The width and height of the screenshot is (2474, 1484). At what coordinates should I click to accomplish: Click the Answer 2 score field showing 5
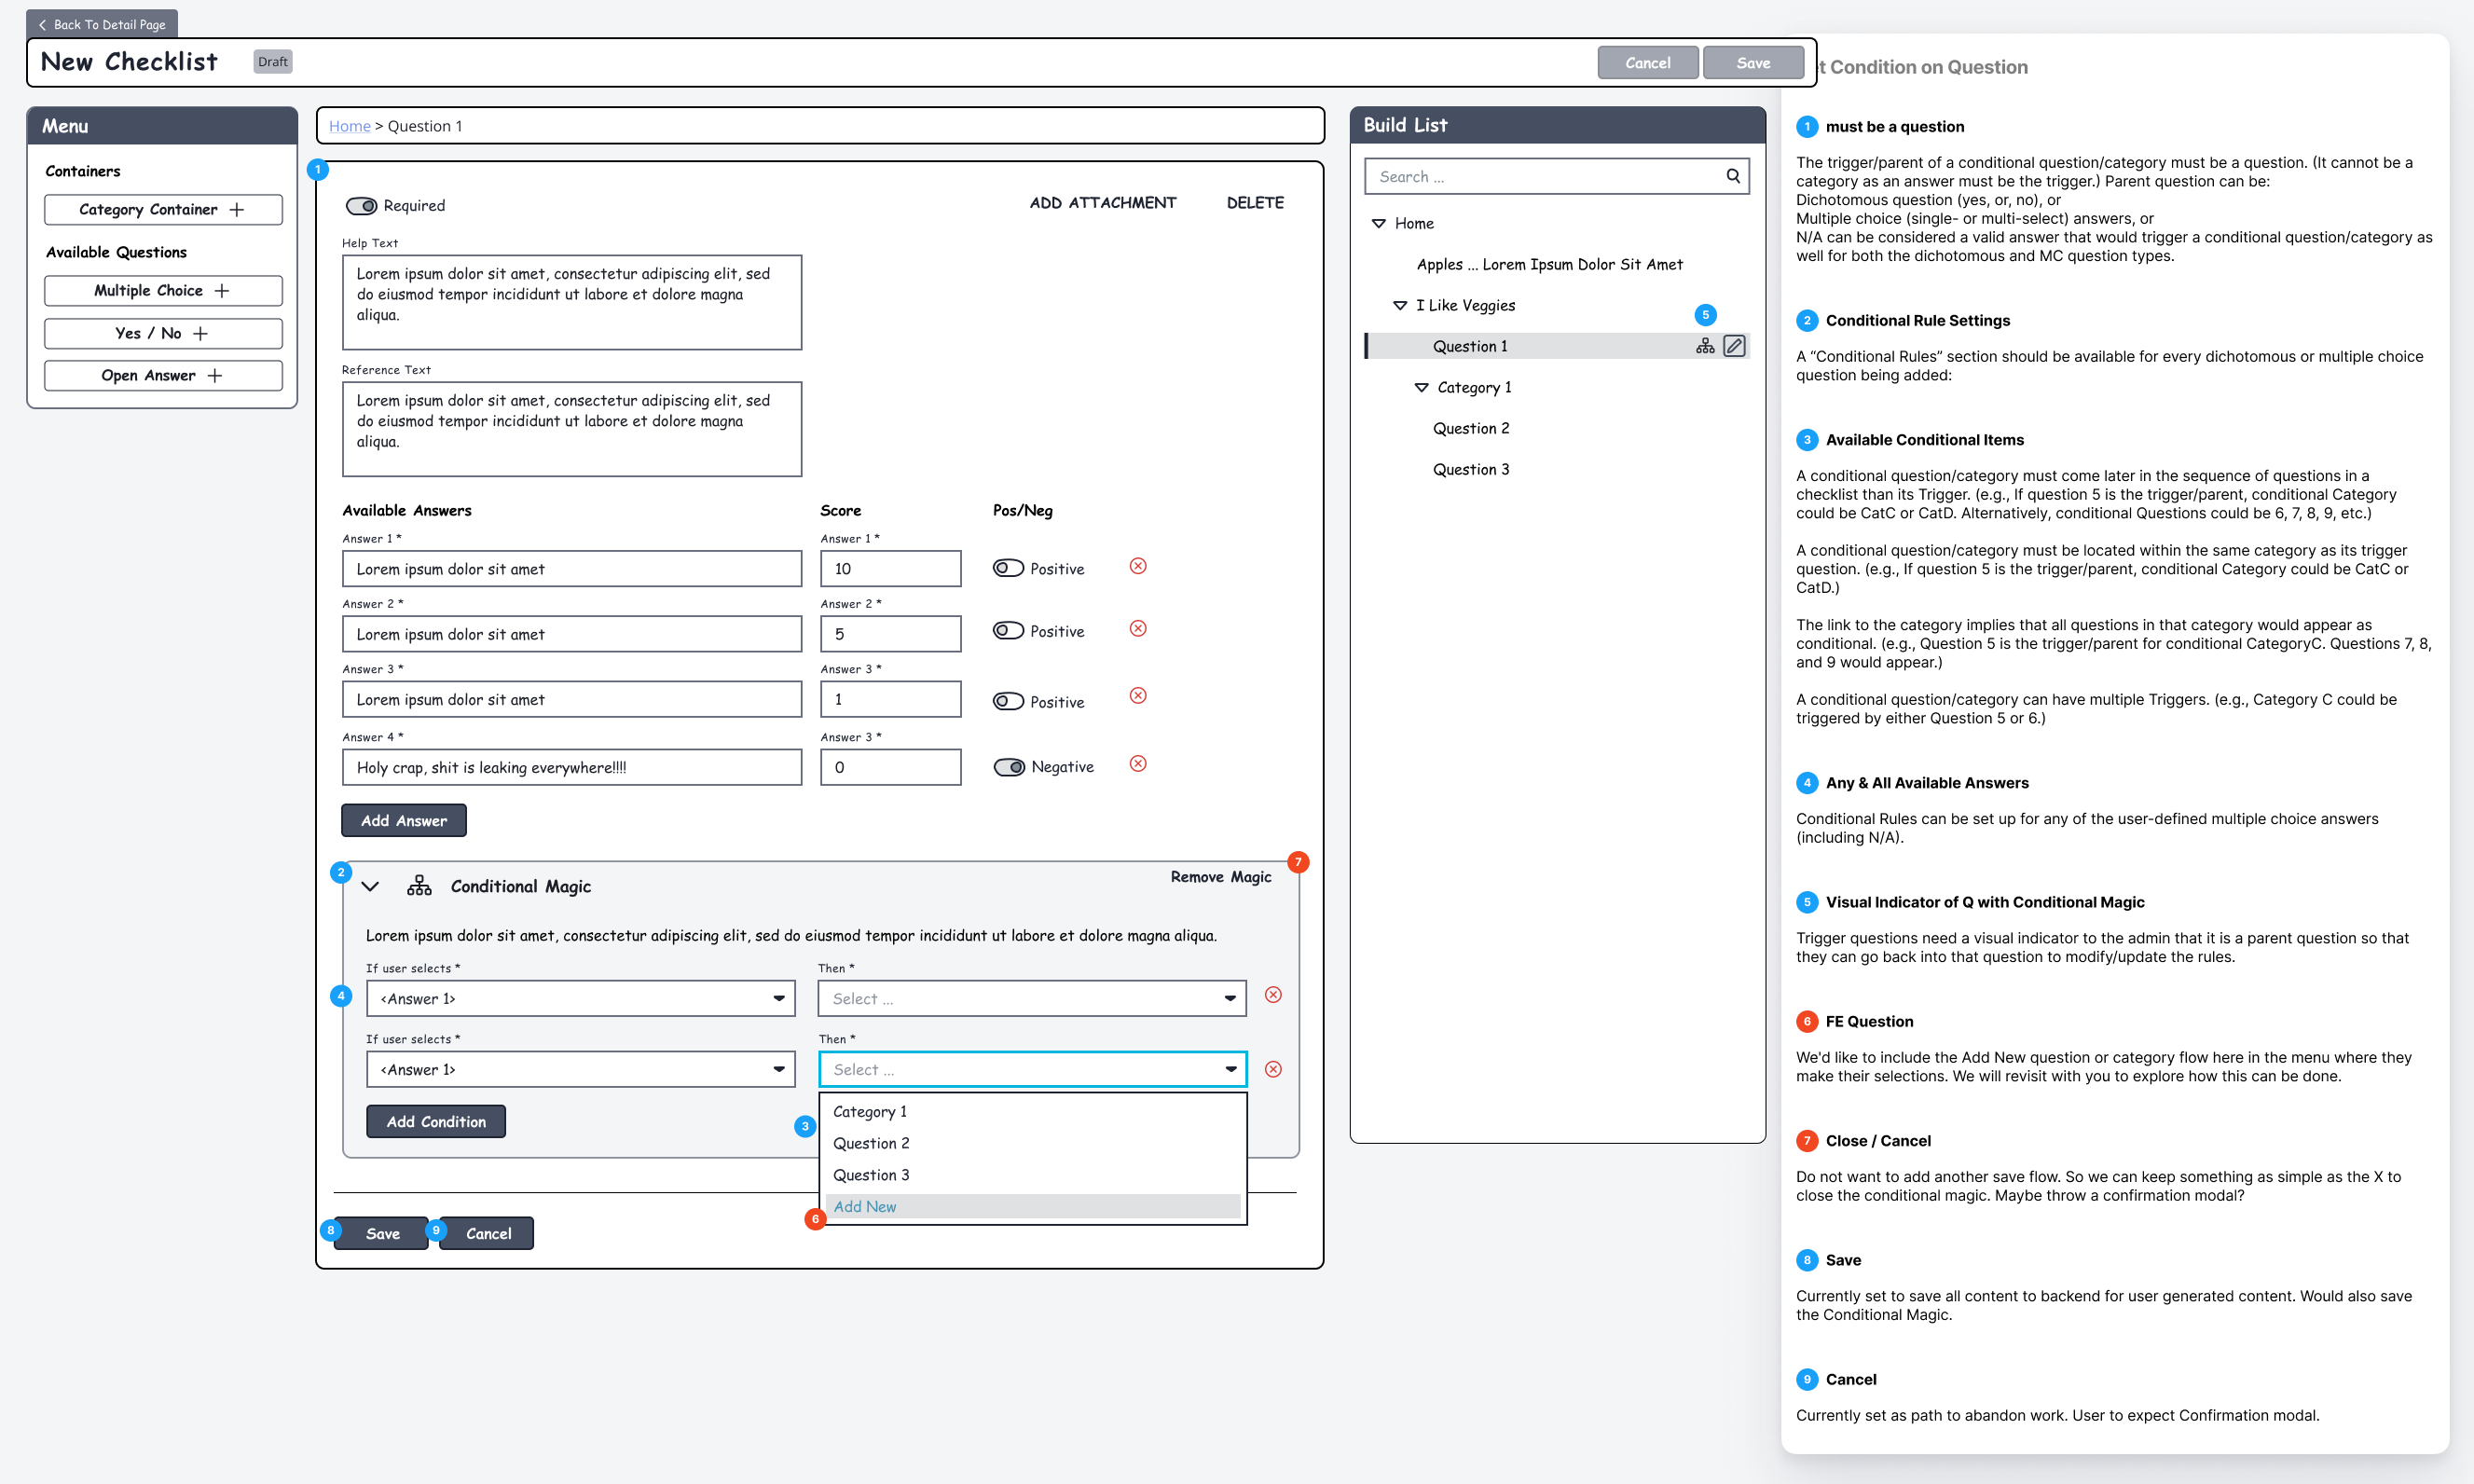point(890,634)
